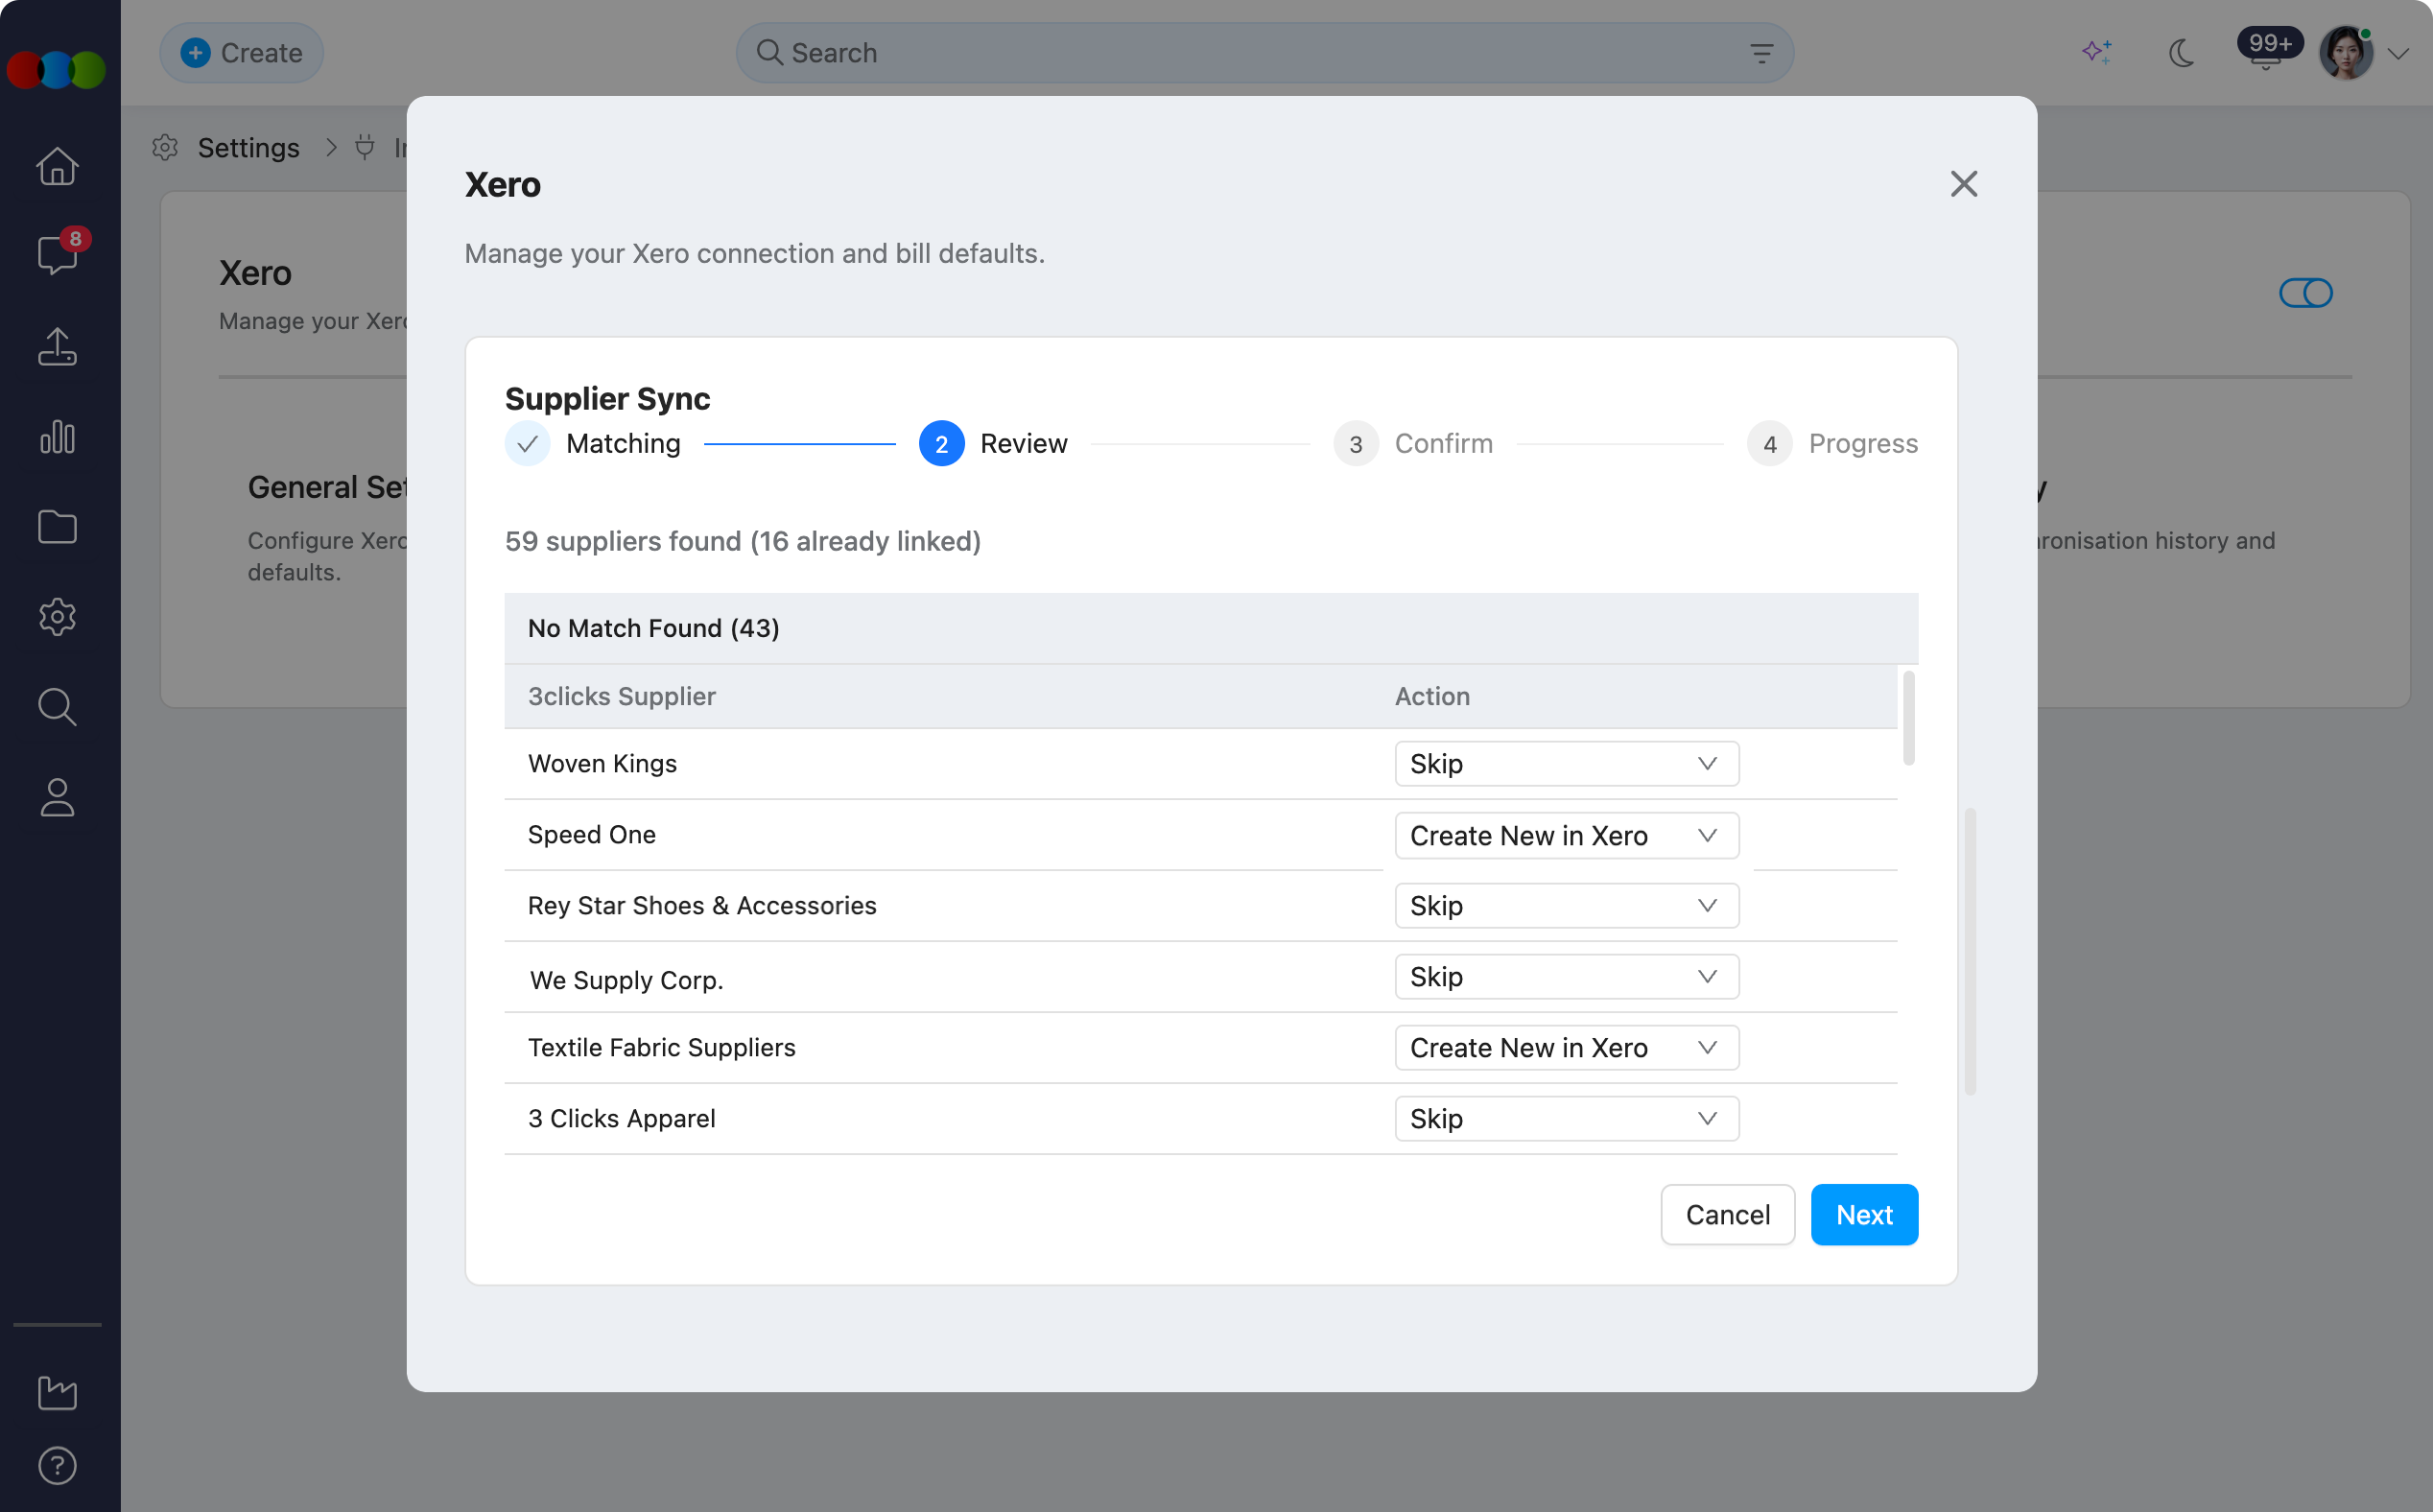Click the breadcrumb settings gear icon
This screenshot has width=2433, height=1512.
click(165, 148)
